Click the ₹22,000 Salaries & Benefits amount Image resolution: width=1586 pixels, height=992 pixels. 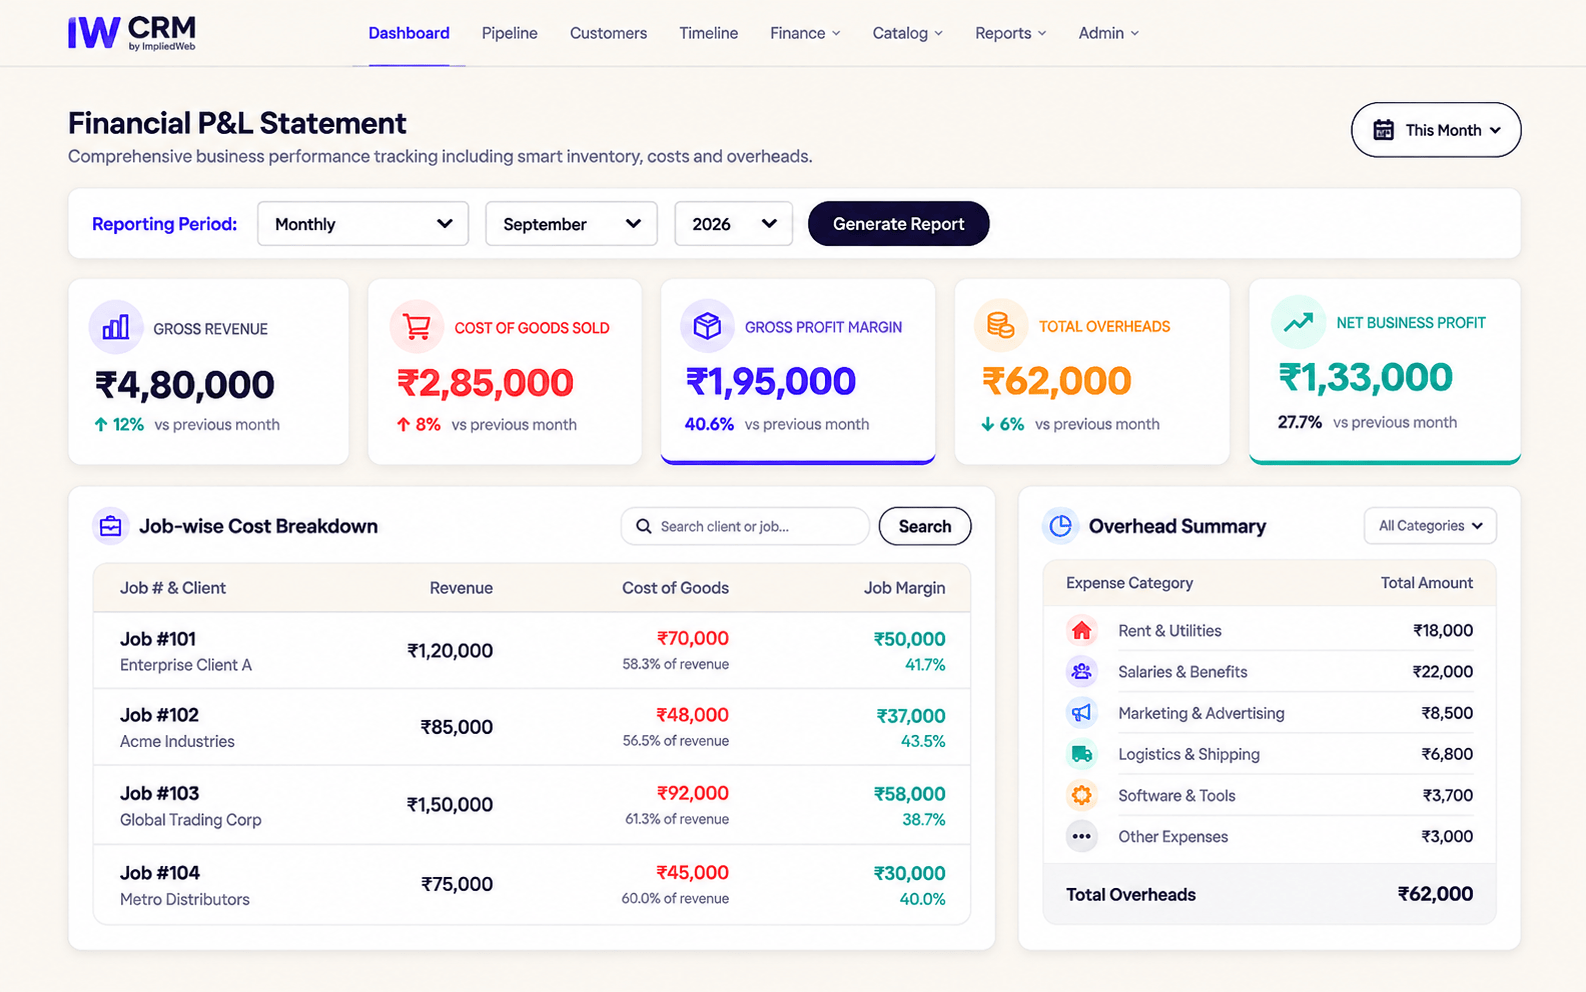tap(1442, 671)
